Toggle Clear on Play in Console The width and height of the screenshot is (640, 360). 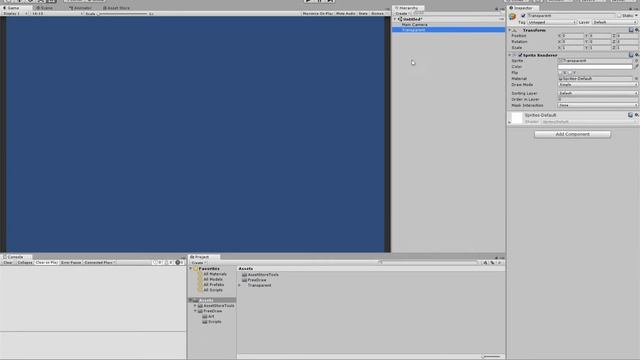click(47, 262)
